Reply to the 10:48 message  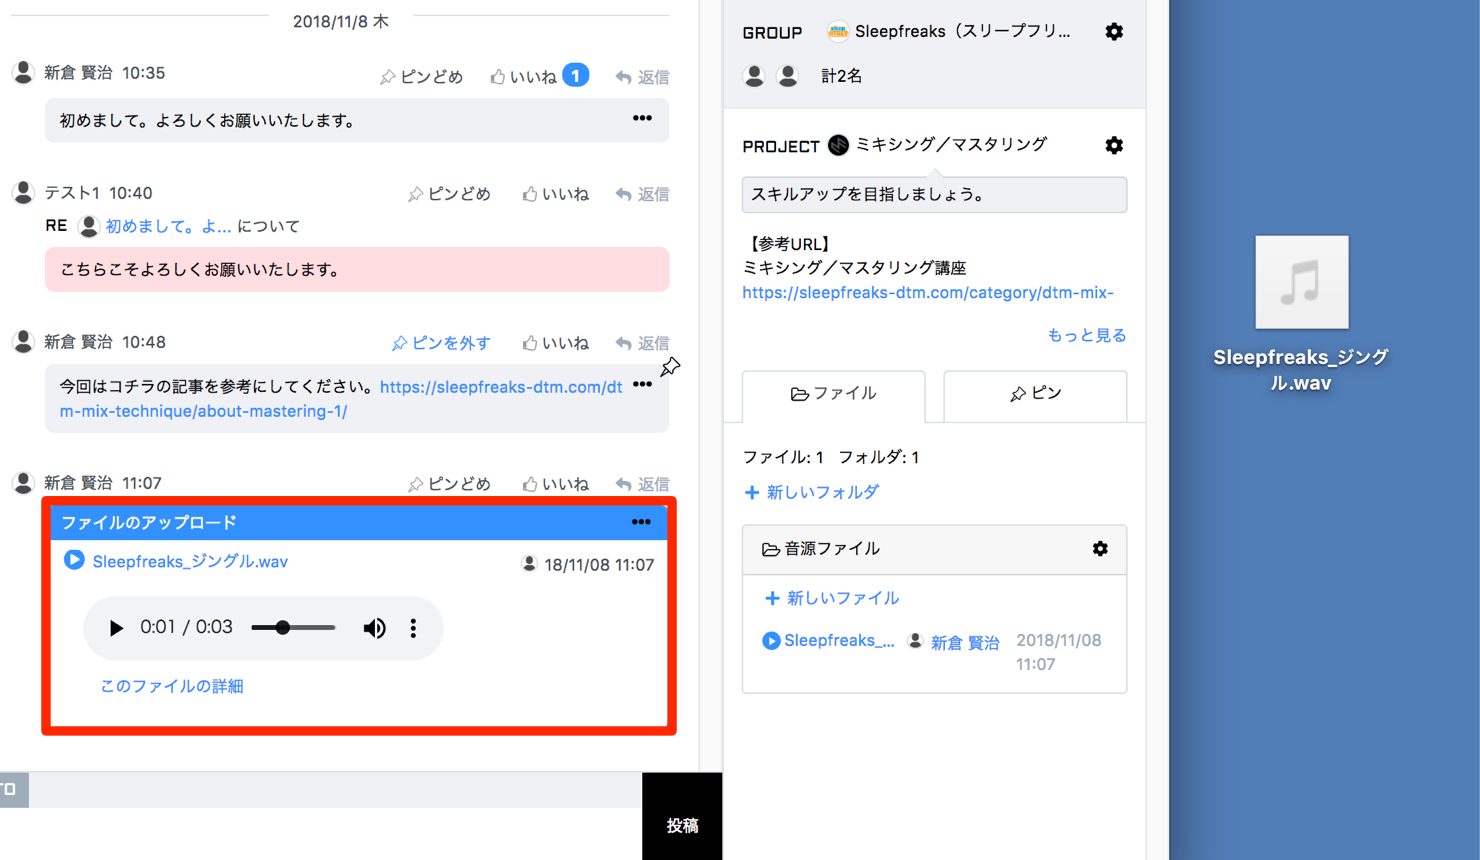tap(642, 343)
